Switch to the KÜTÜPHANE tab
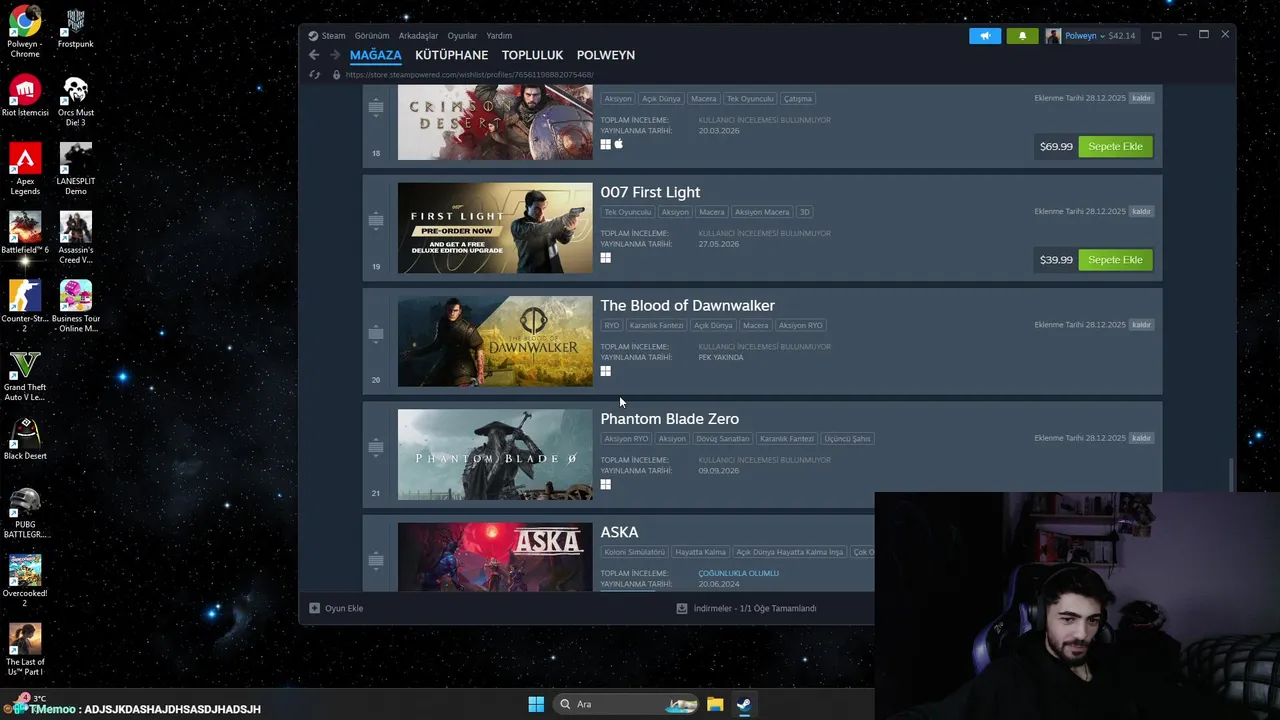The image size is (1280, 720). pos(452,55)
